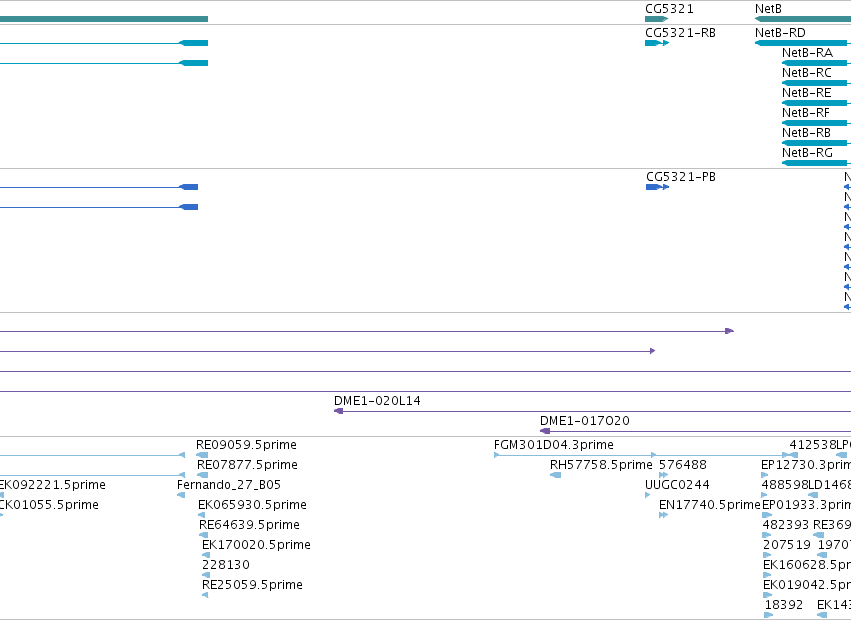Select the UUGC0244 label
Image resolution: width=851 pixels, height=620 pixels.
tap(677, 485)
